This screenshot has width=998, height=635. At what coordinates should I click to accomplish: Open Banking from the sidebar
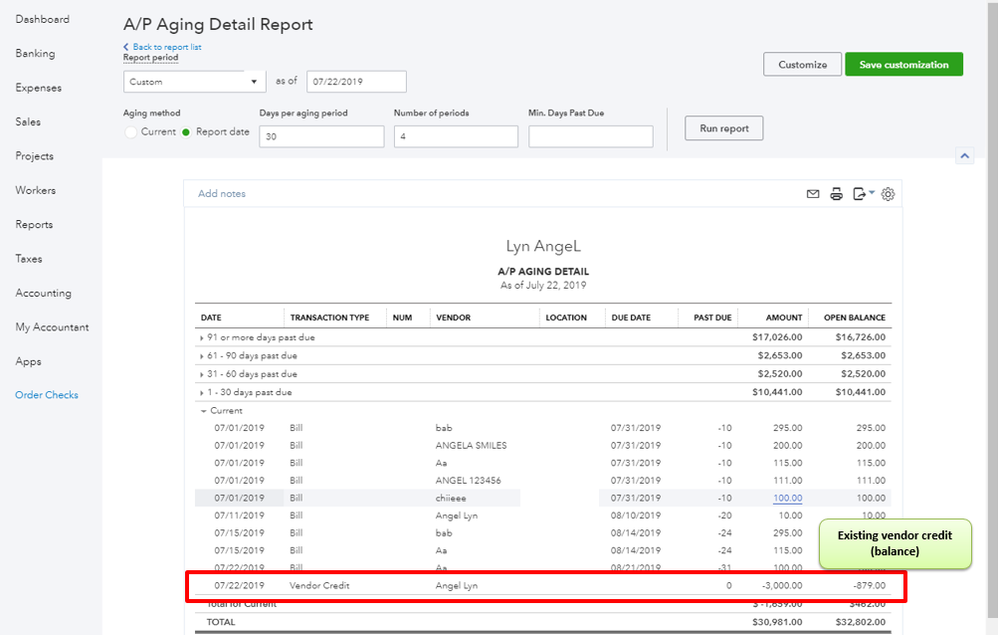pos(35,53)
